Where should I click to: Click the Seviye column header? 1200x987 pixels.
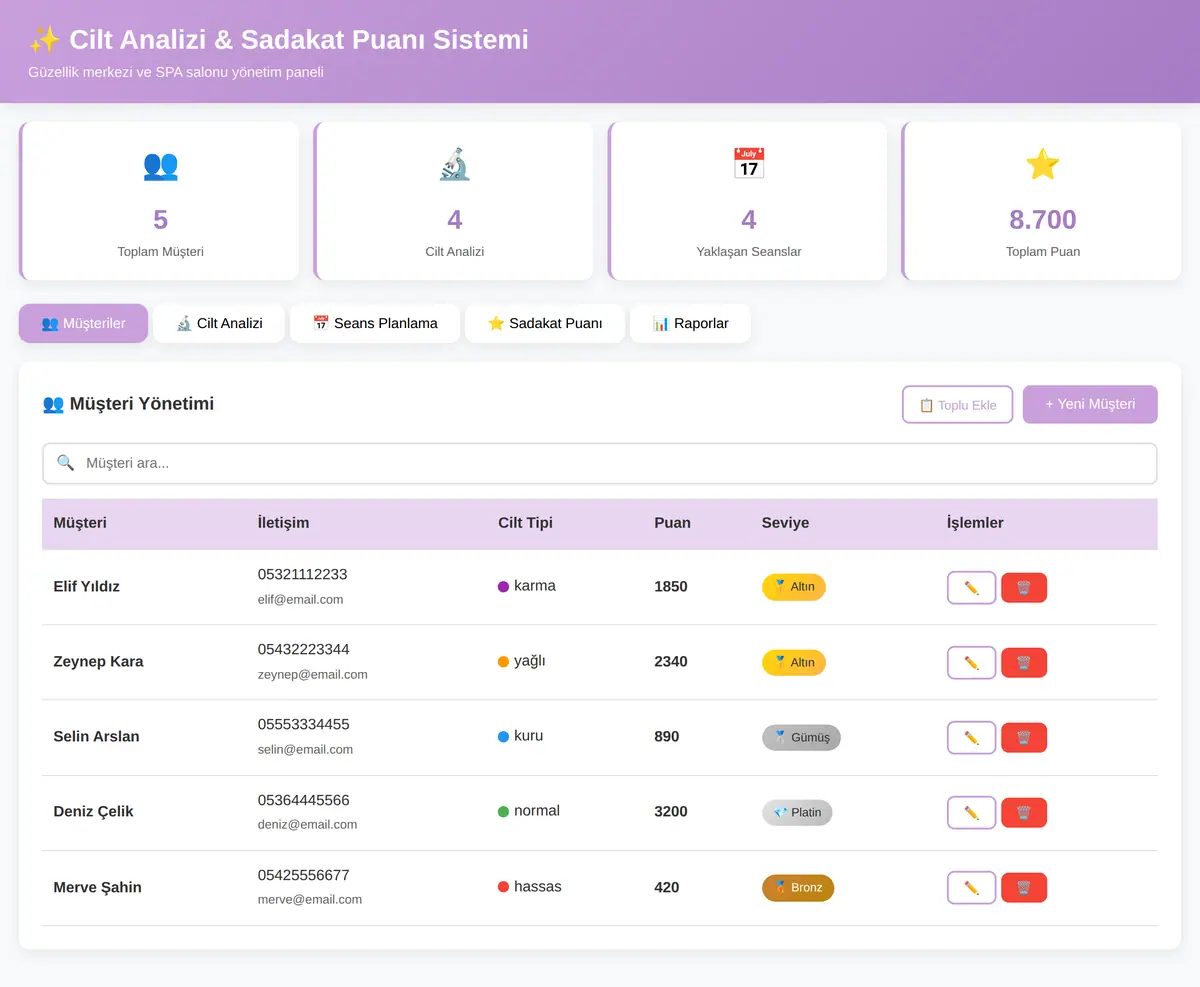pyautogui.click(x=786, y=523)
